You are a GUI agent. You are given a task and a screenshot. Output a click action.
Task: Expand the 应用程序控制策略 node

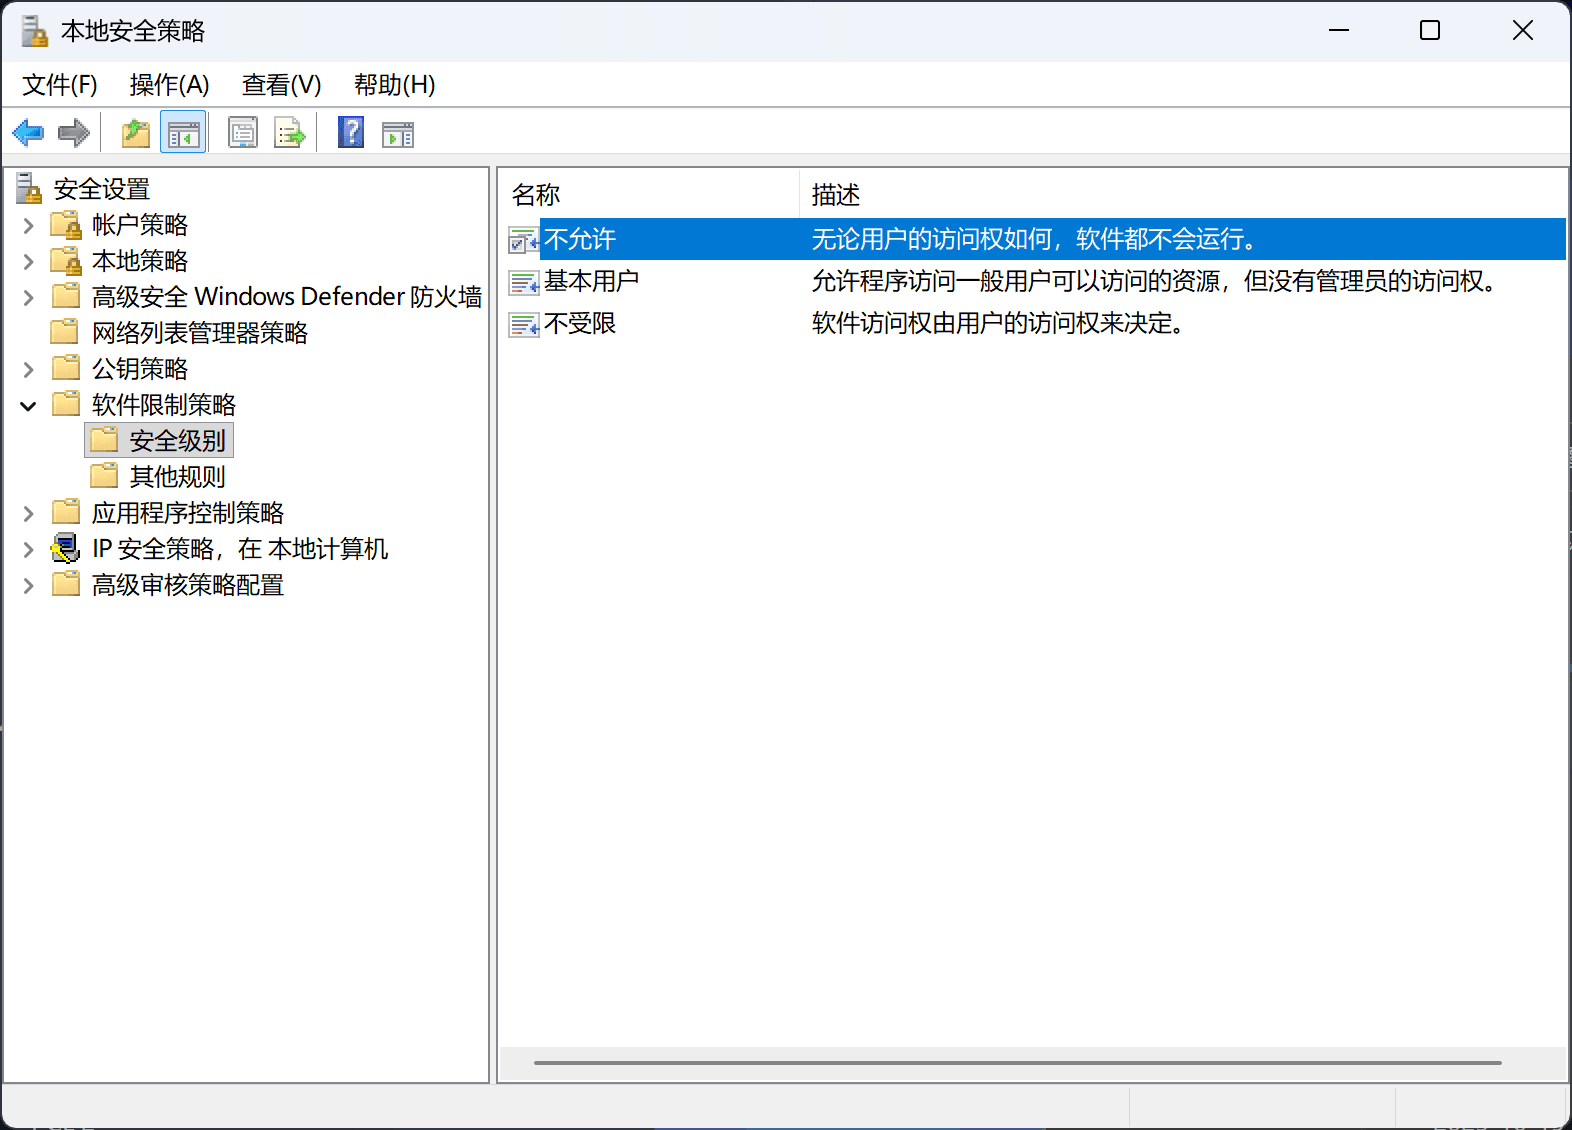click(29, 514)
